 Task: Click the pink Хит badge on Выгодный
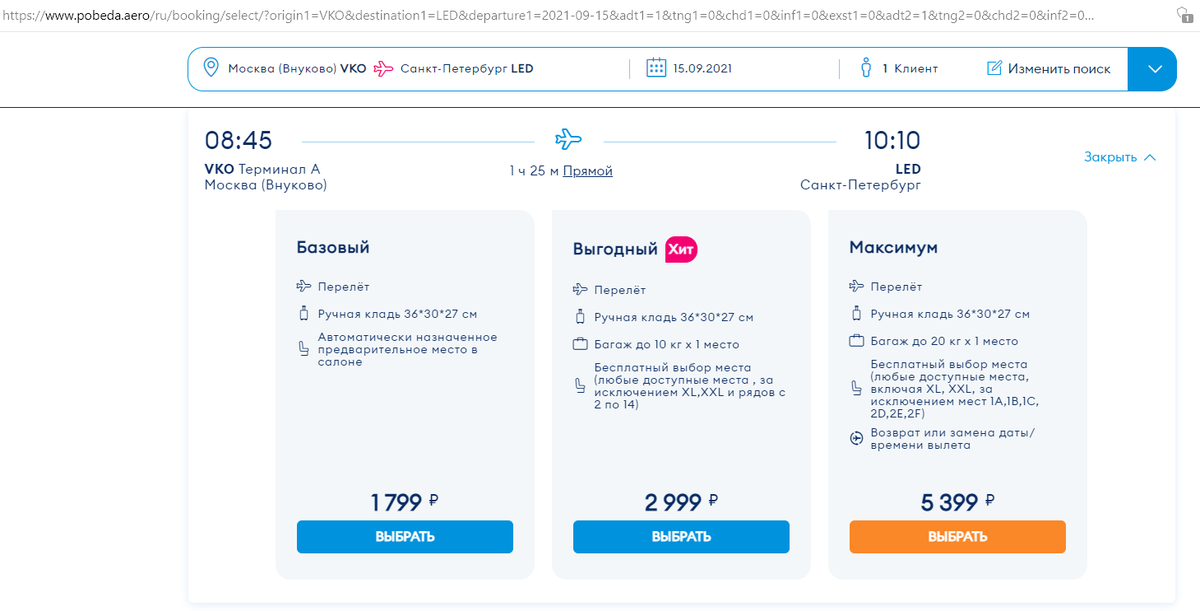(681, 249)
